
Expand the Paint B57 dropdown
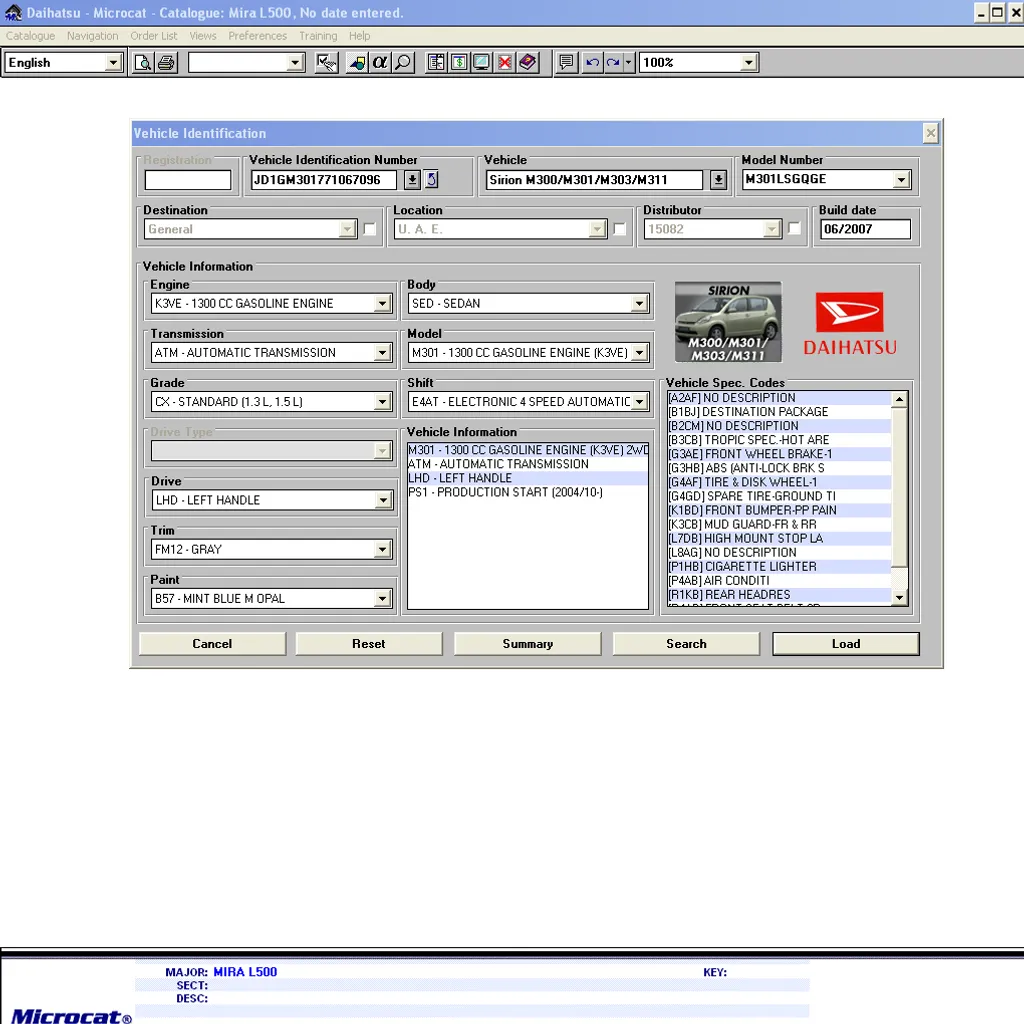point(383,599)
